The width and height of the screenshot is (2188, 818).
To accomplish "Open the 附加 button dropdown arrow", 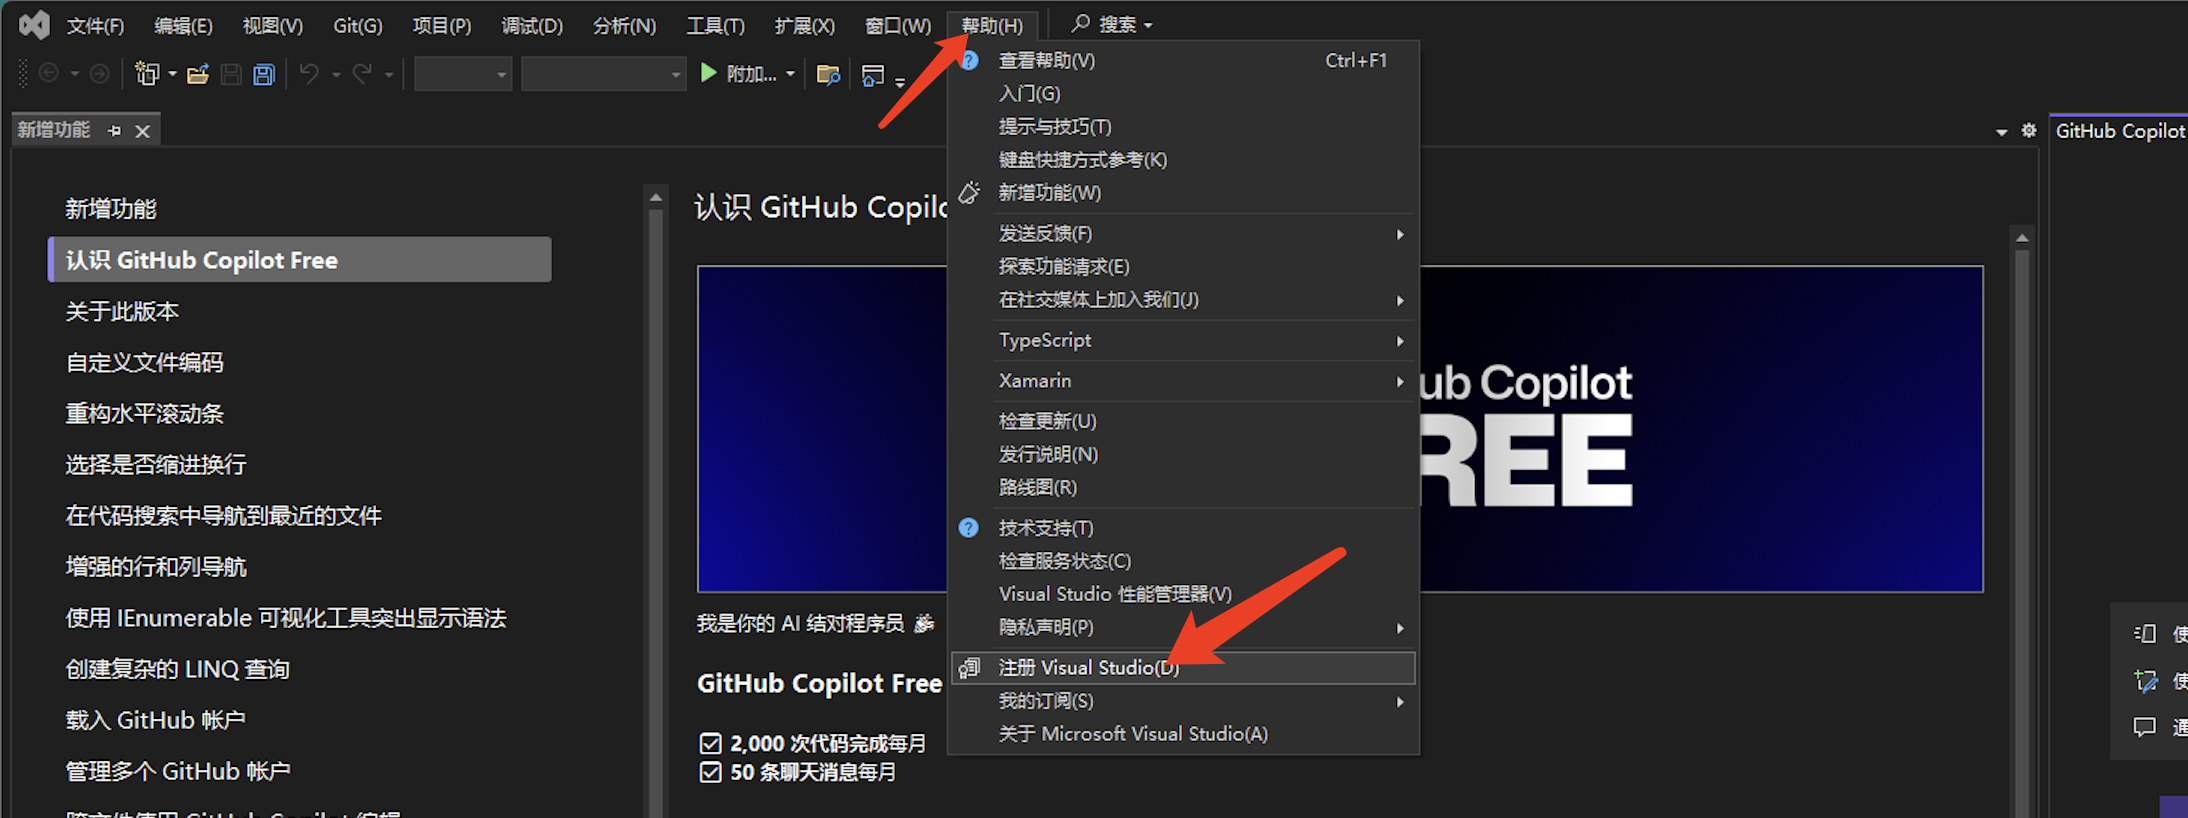I will click(x=790, y=74).
